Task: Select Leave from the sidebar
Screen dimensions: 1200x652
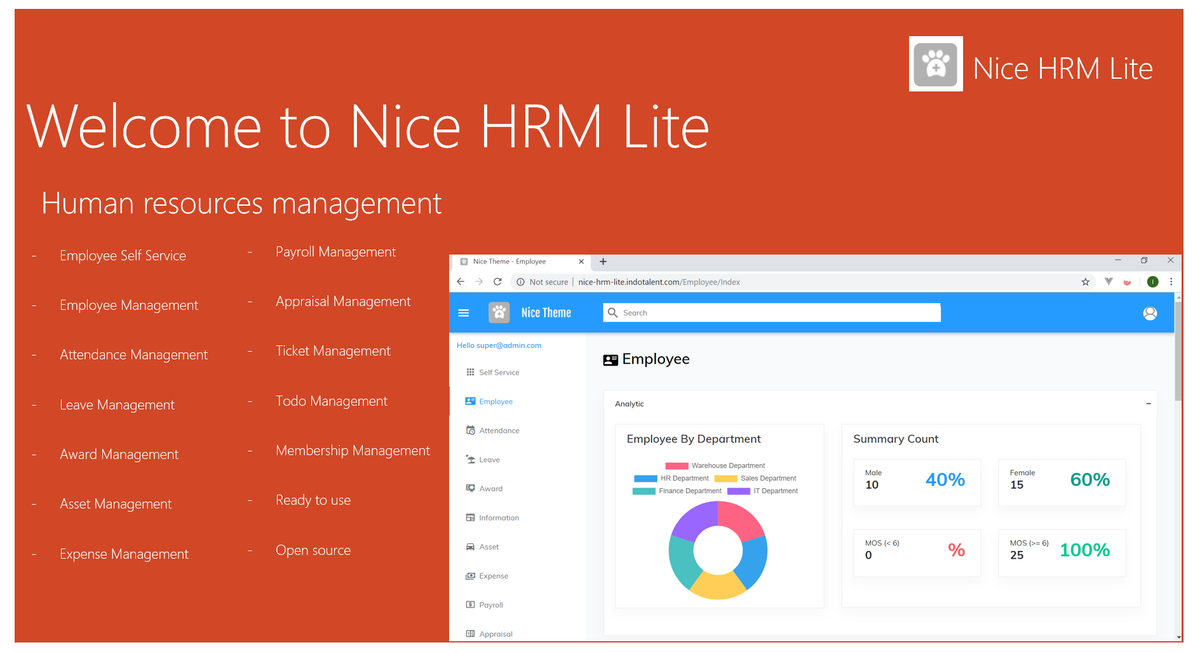Action: (x=490, y=459)
